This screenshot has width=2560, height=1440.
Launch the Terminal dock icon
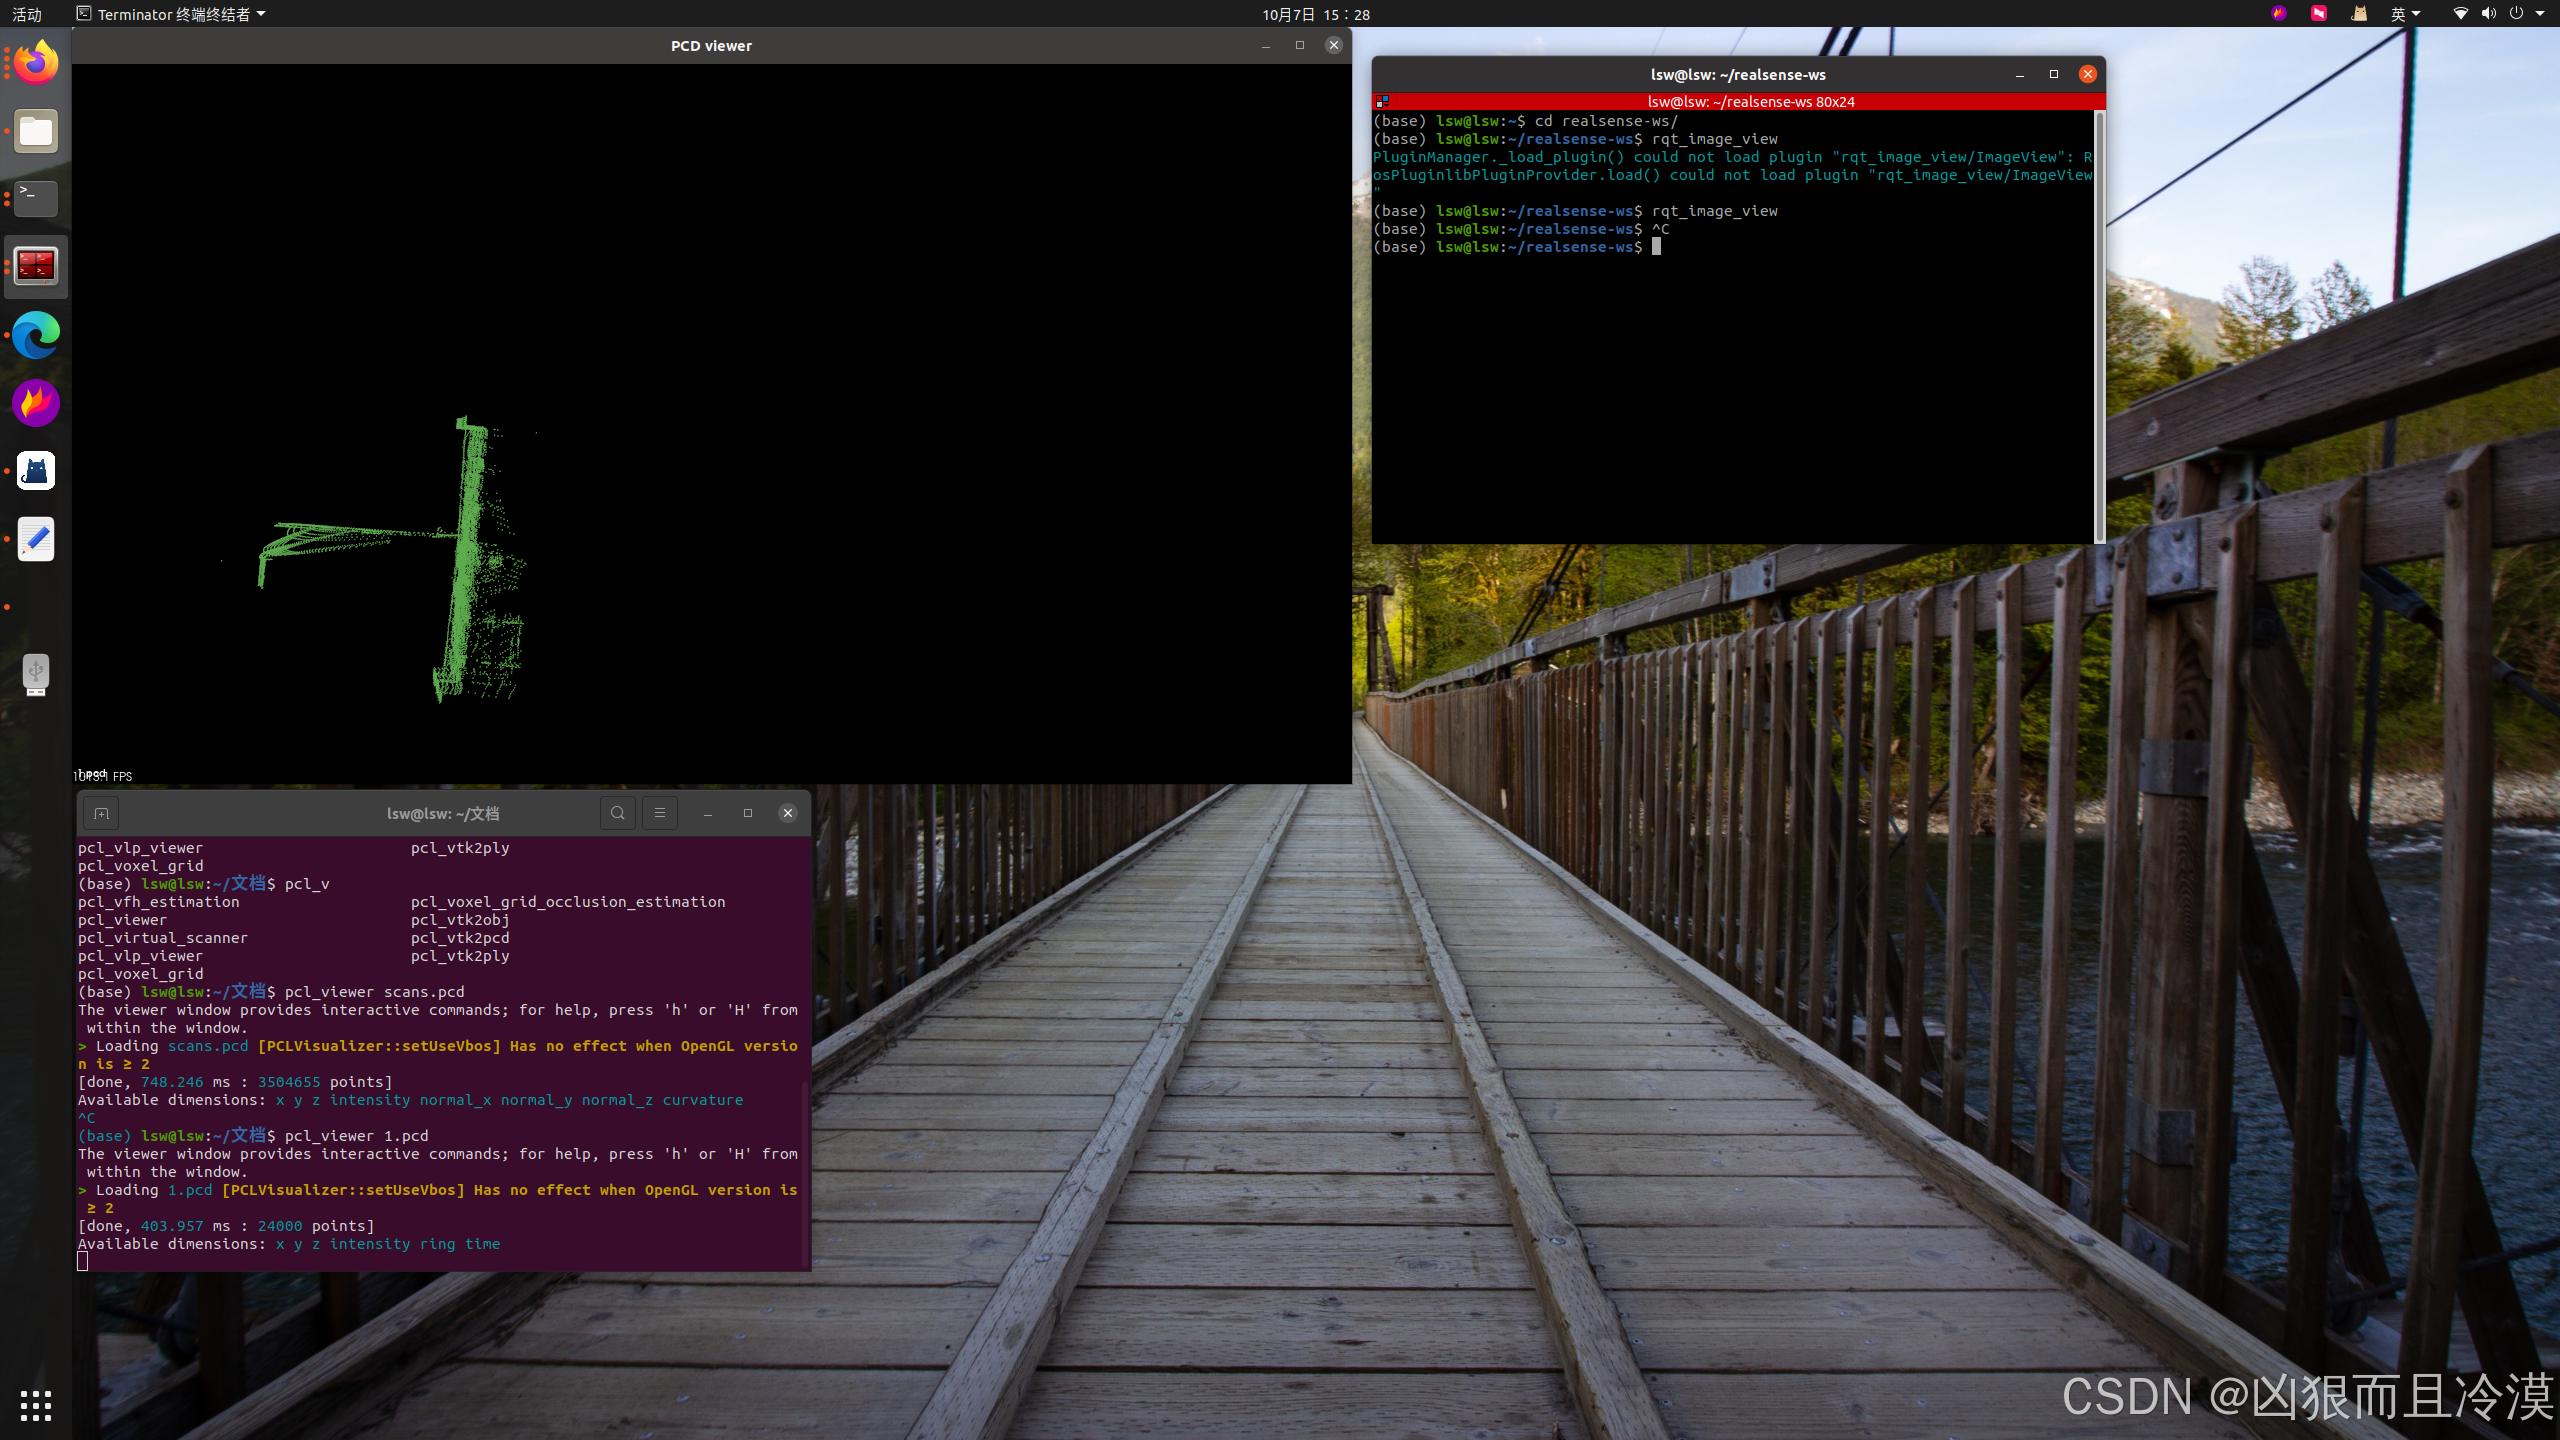coord(36,199)
